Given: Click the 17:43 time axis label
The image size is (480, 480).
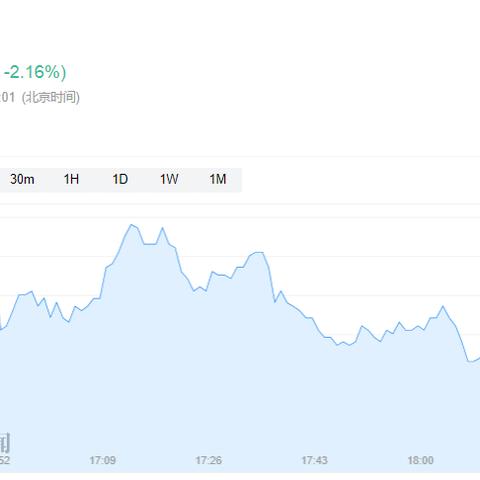Looking at the screenshot, I should (x=314, y=460).
